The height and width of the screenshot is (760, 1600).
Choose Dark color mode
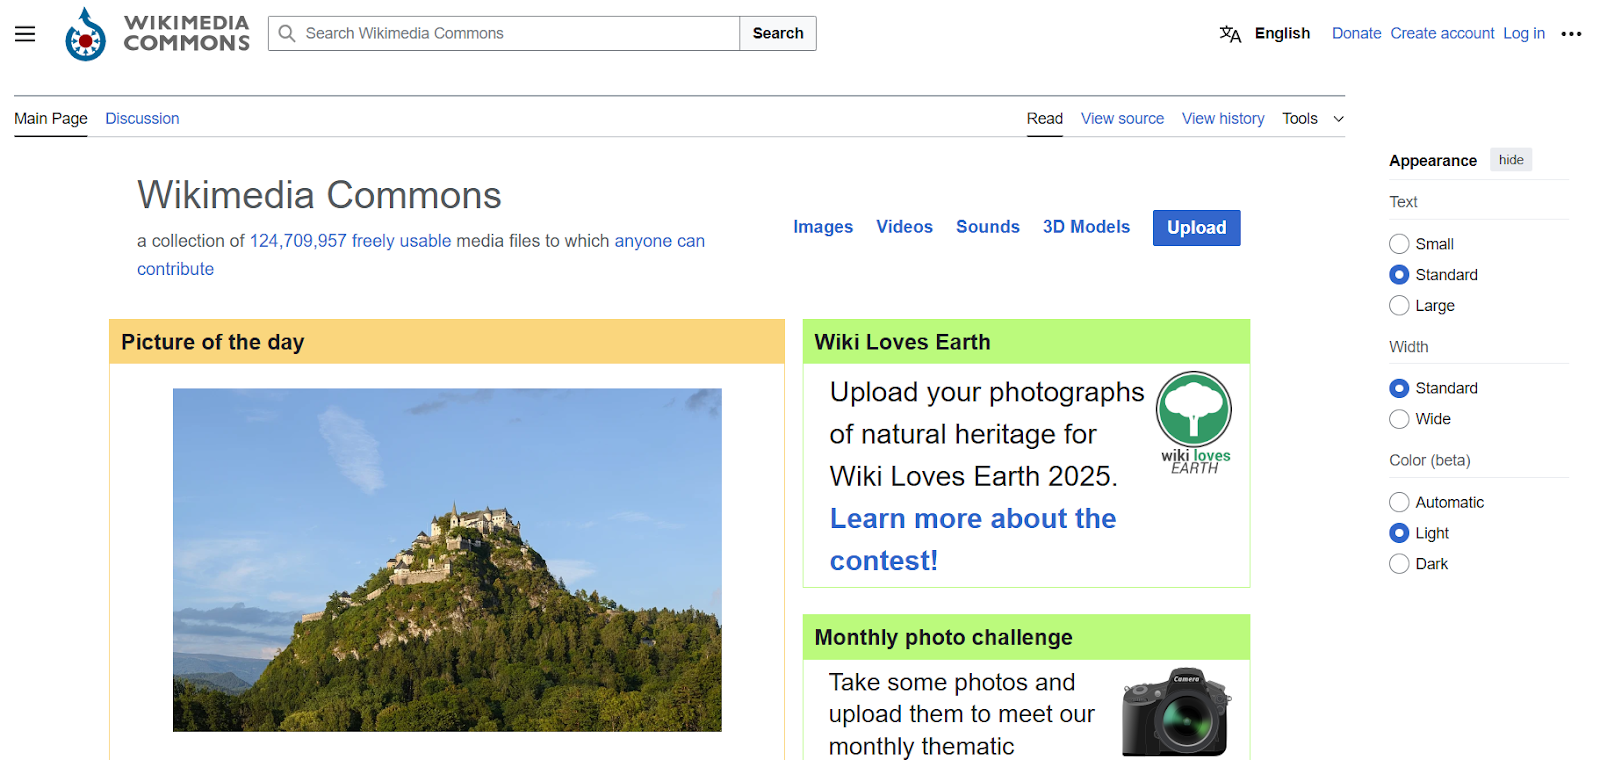(1399, 564)
